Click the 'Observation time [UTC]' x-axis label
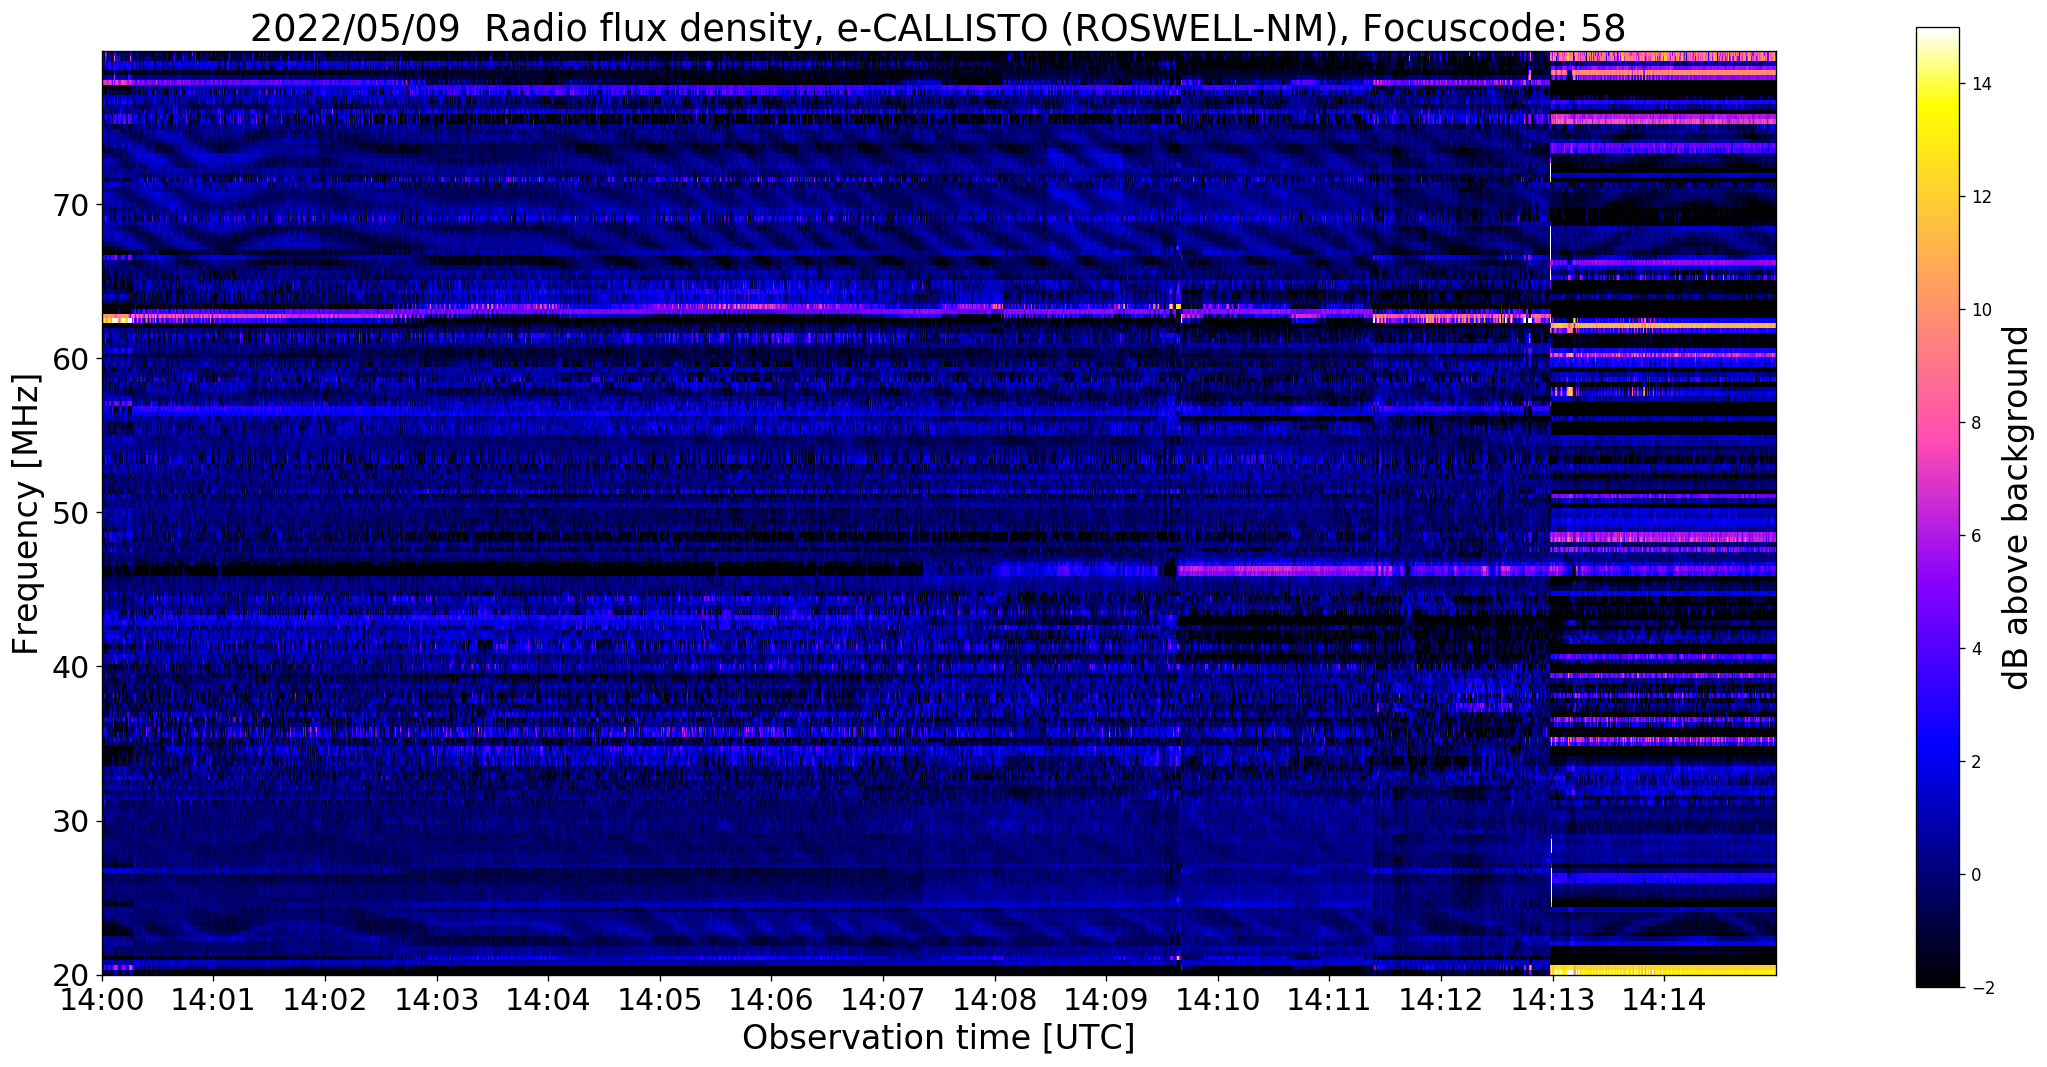 [x=938, y=1038]
